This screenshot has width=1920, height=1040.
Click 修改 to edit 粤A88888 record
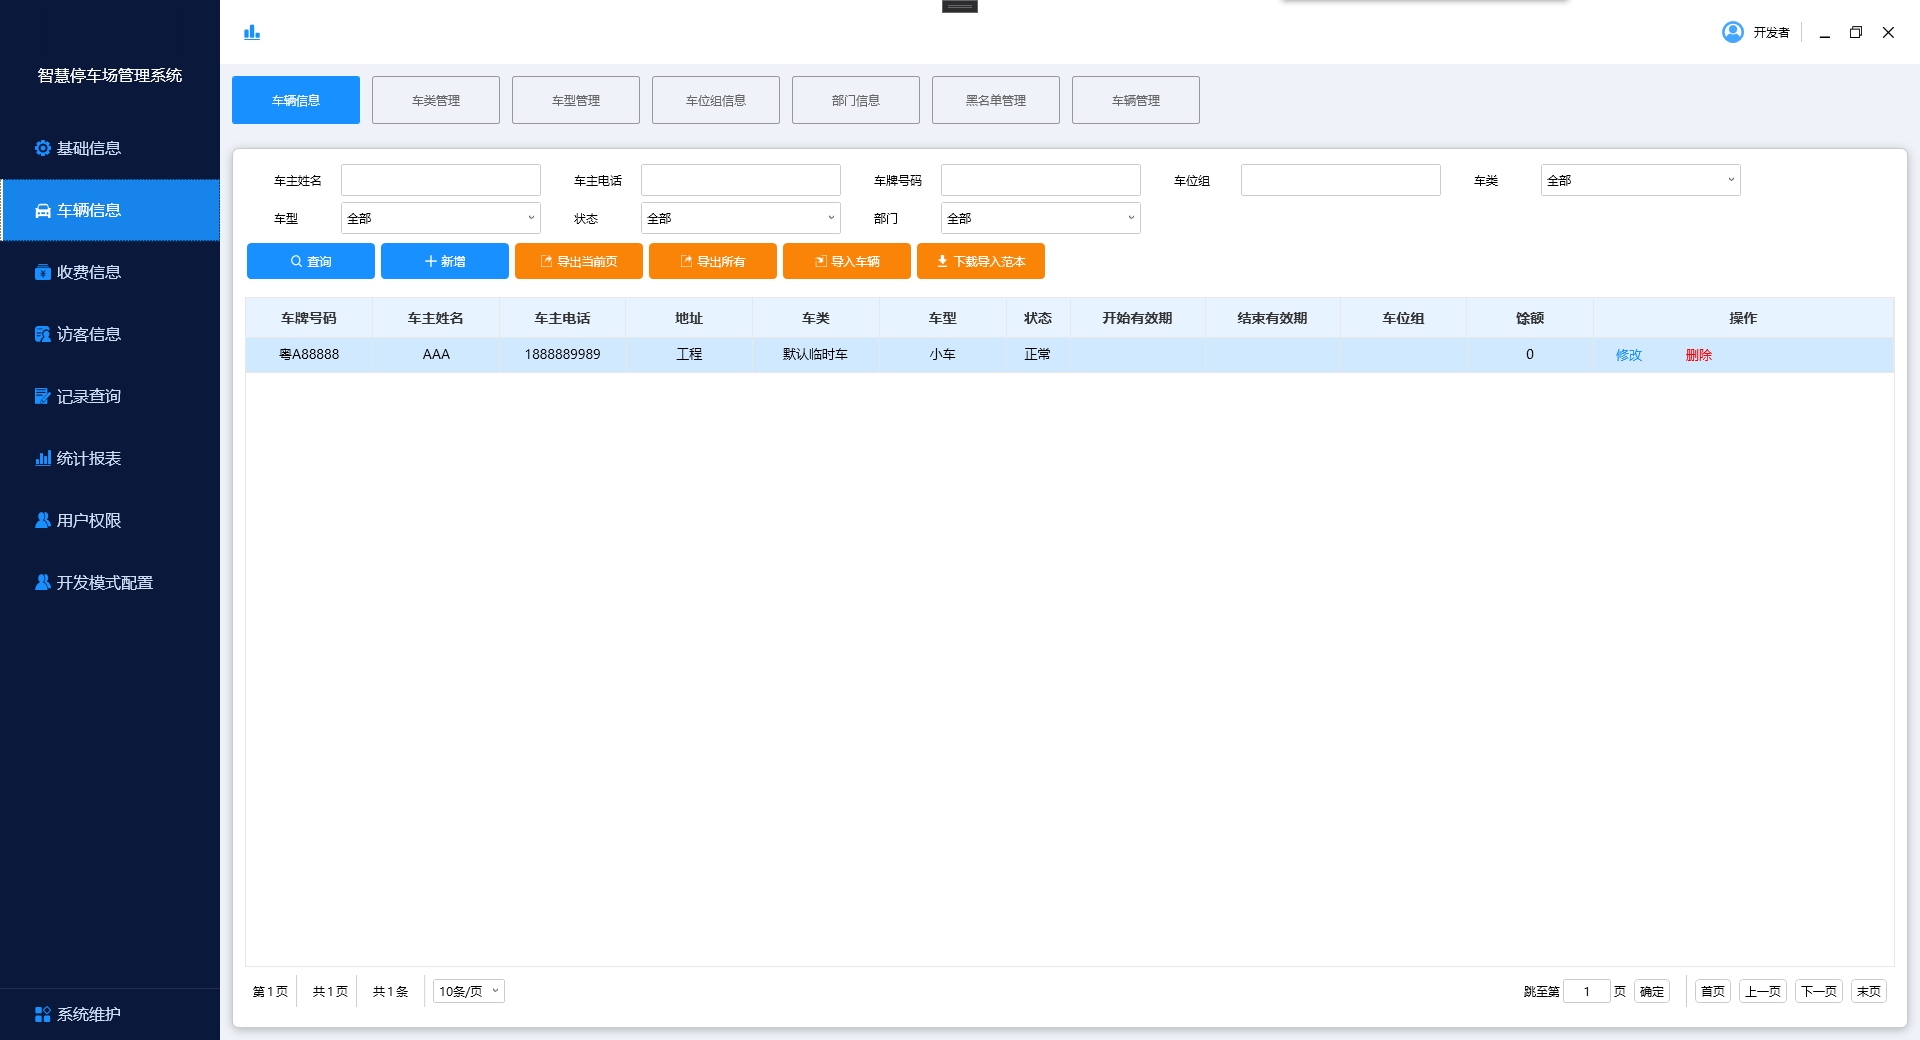[1628, 355]
